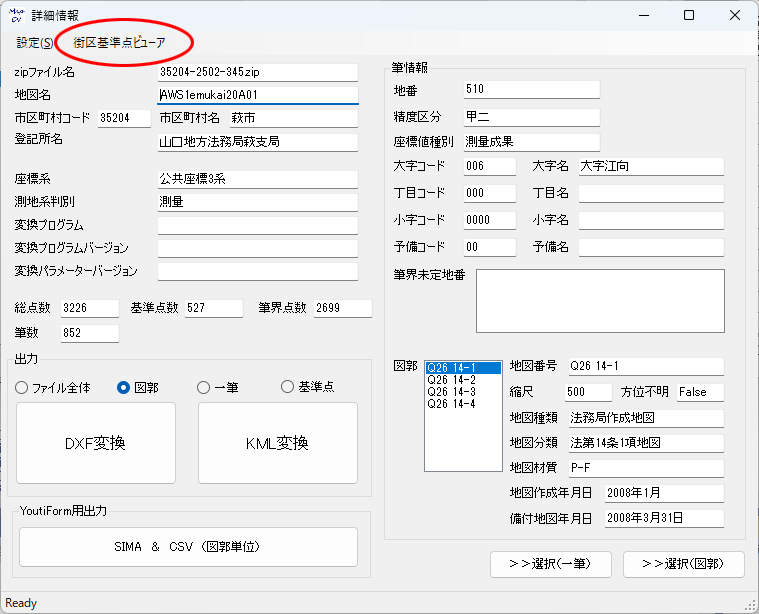This screenshot has height=614, width=759.
Task: Click the 地番 field 510
Action: click(x=531, y=89)
